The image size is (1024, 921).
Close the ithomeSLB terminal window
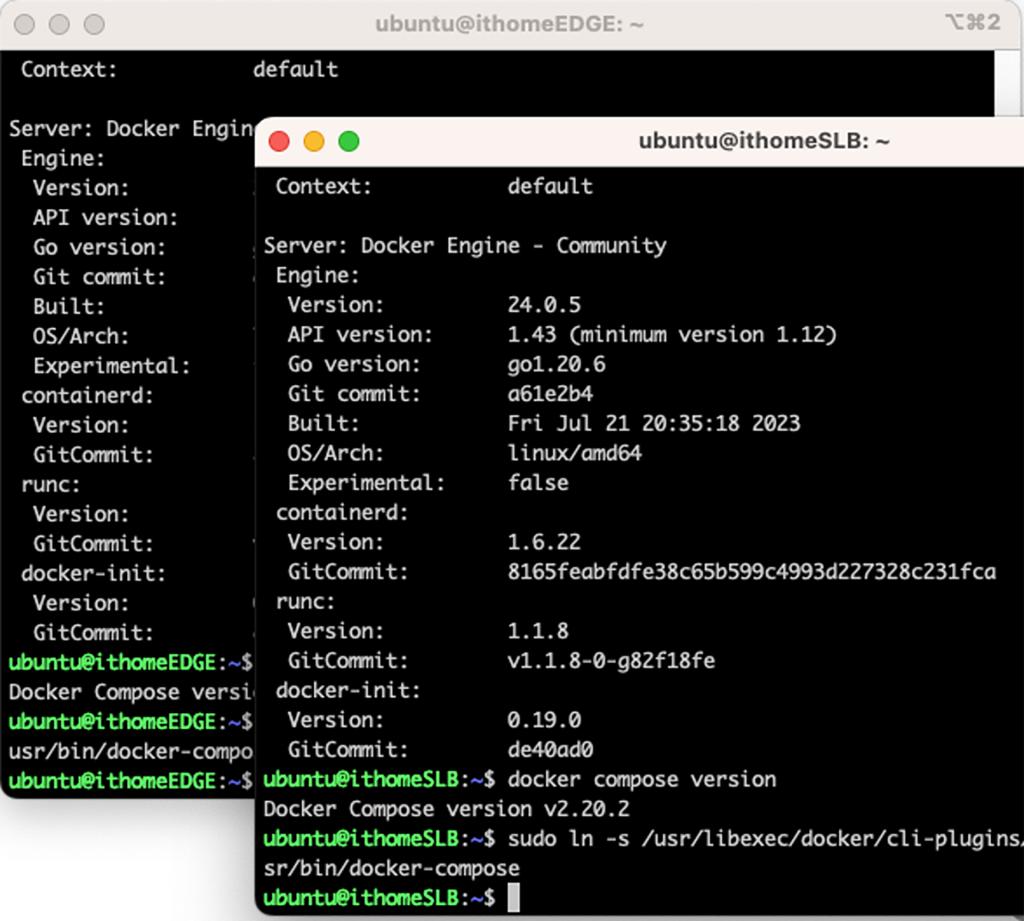279,141
